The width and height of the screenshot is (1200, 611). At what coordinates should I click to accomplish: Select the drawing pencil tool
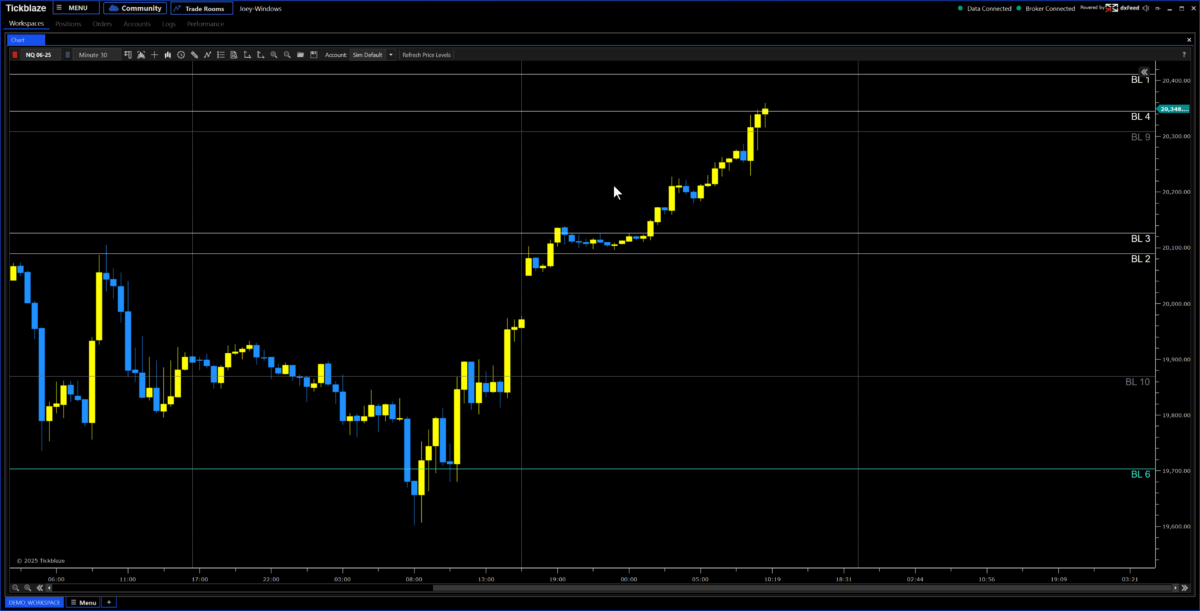[194, 54]
